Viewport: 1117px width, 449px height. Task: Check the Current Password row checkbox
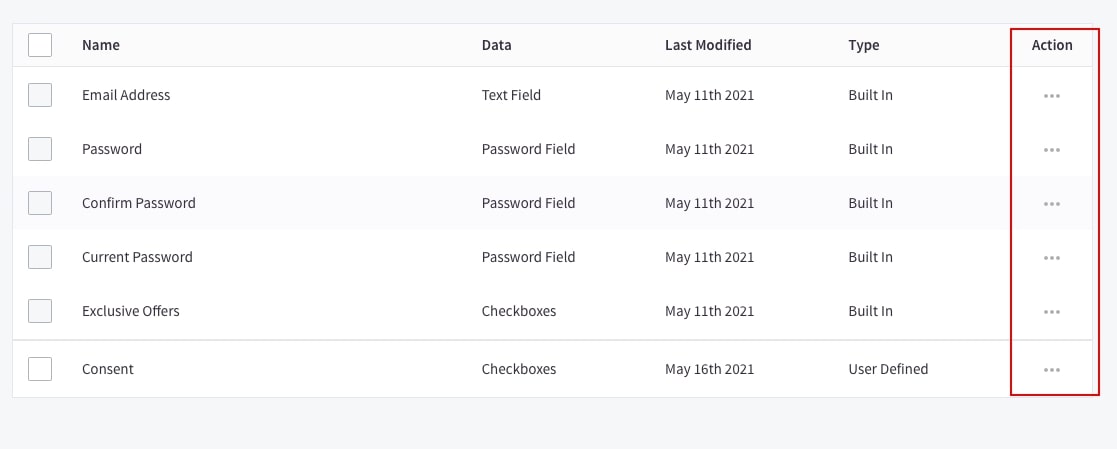point(40,257)
